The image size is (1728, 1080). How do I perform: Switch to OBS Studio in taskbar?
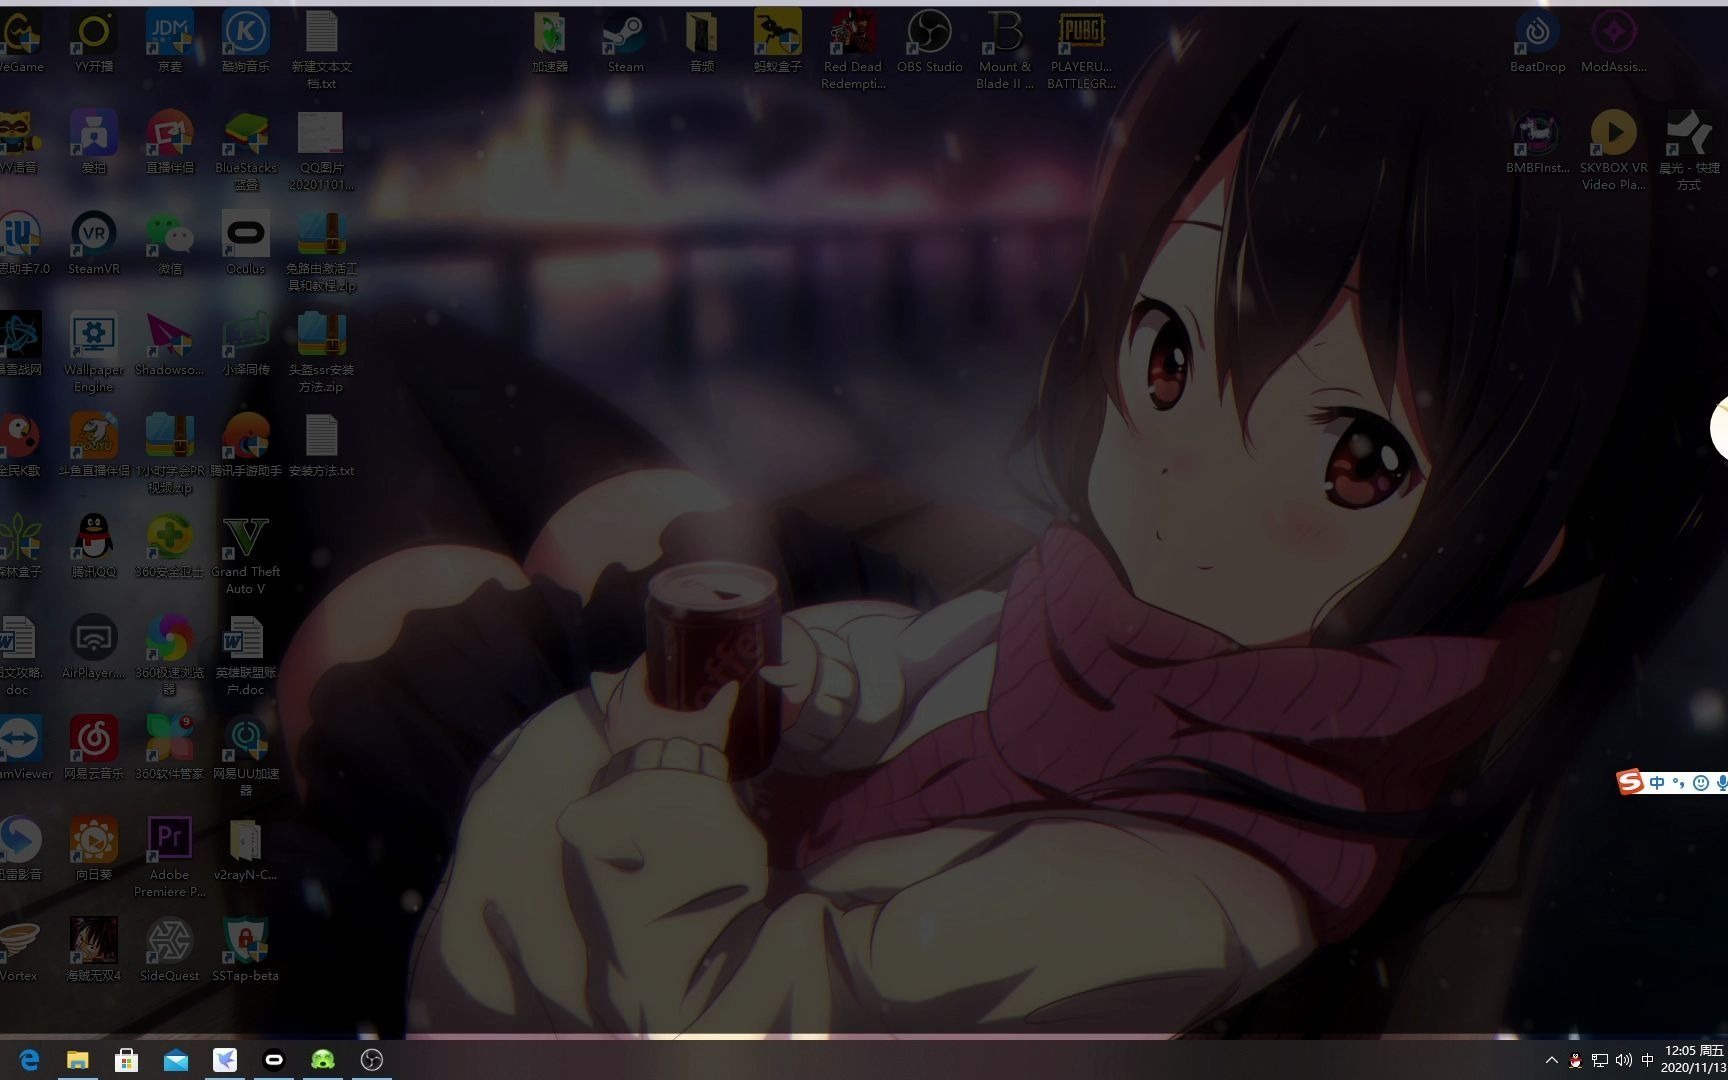[x=372, y=1060]
